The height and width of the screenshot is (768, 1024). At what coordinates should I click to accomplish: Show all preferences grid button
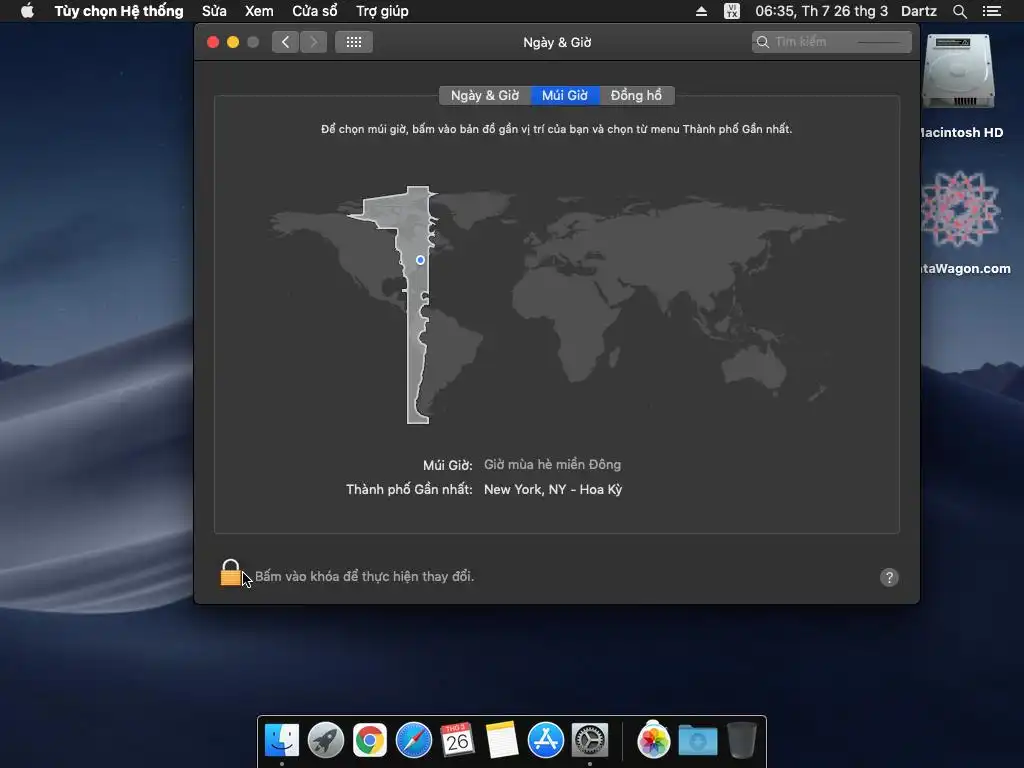click(x=354, y=42)
